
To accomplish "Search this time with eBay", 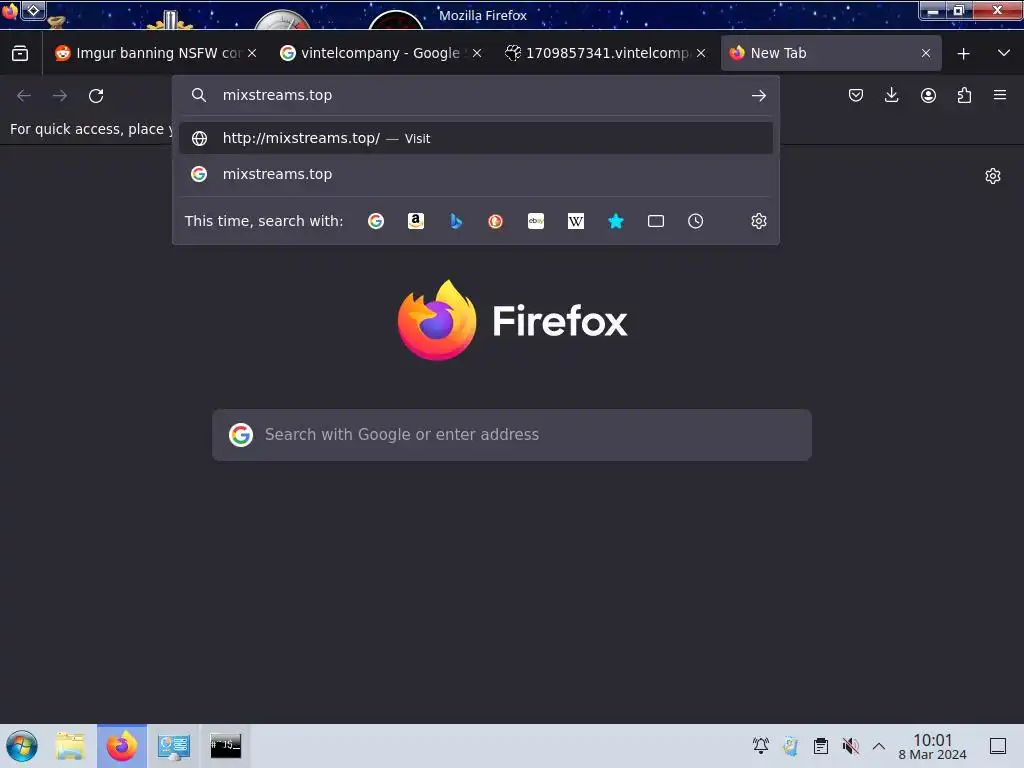I will (x=536, y=221).
